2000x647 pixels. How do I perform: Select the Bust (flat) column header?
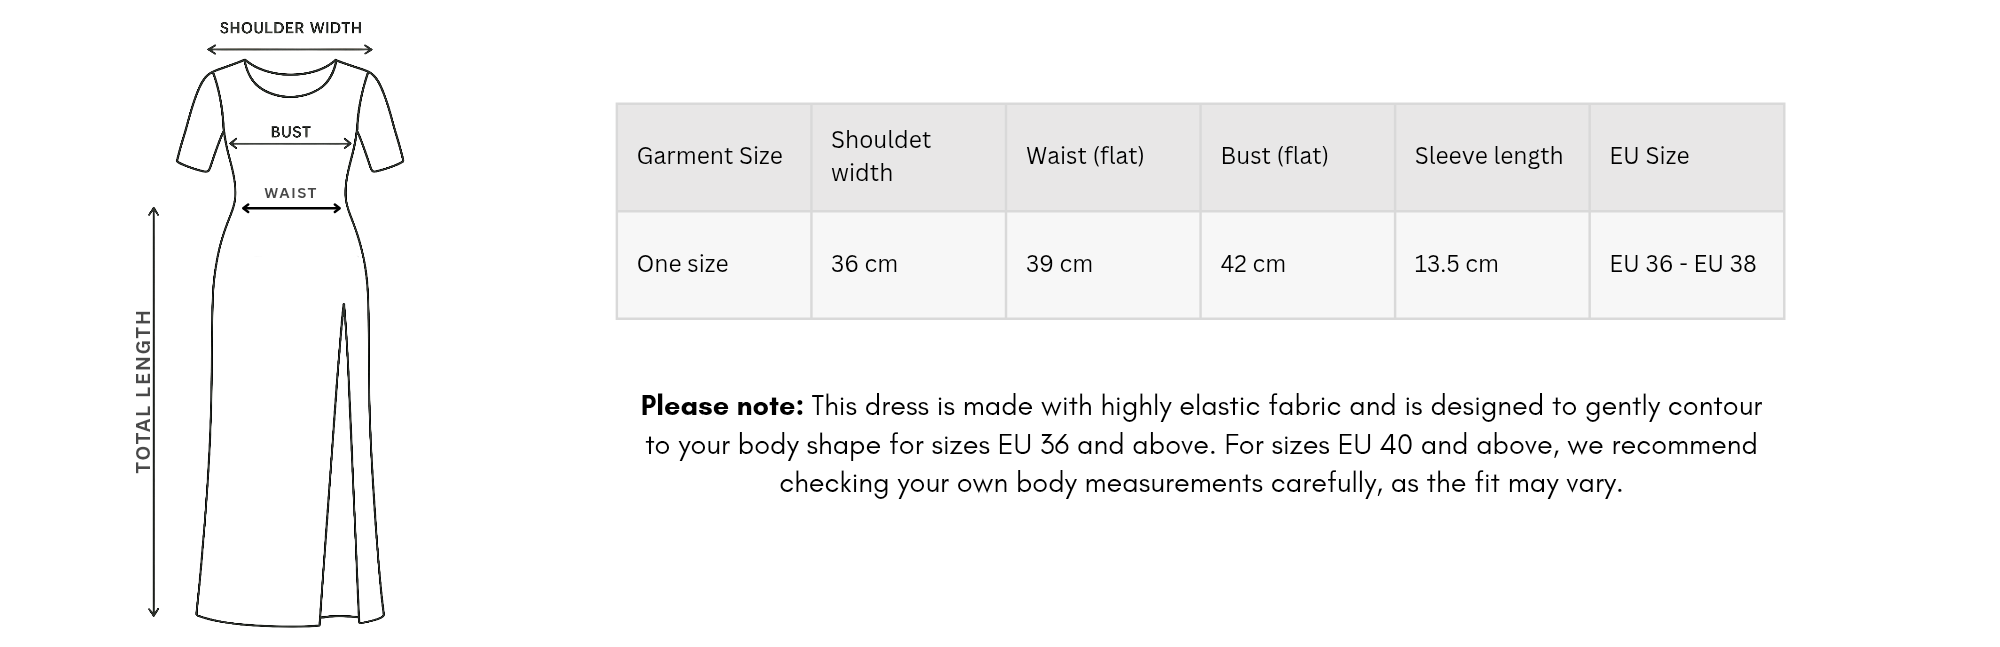(x=1274, y=156)
